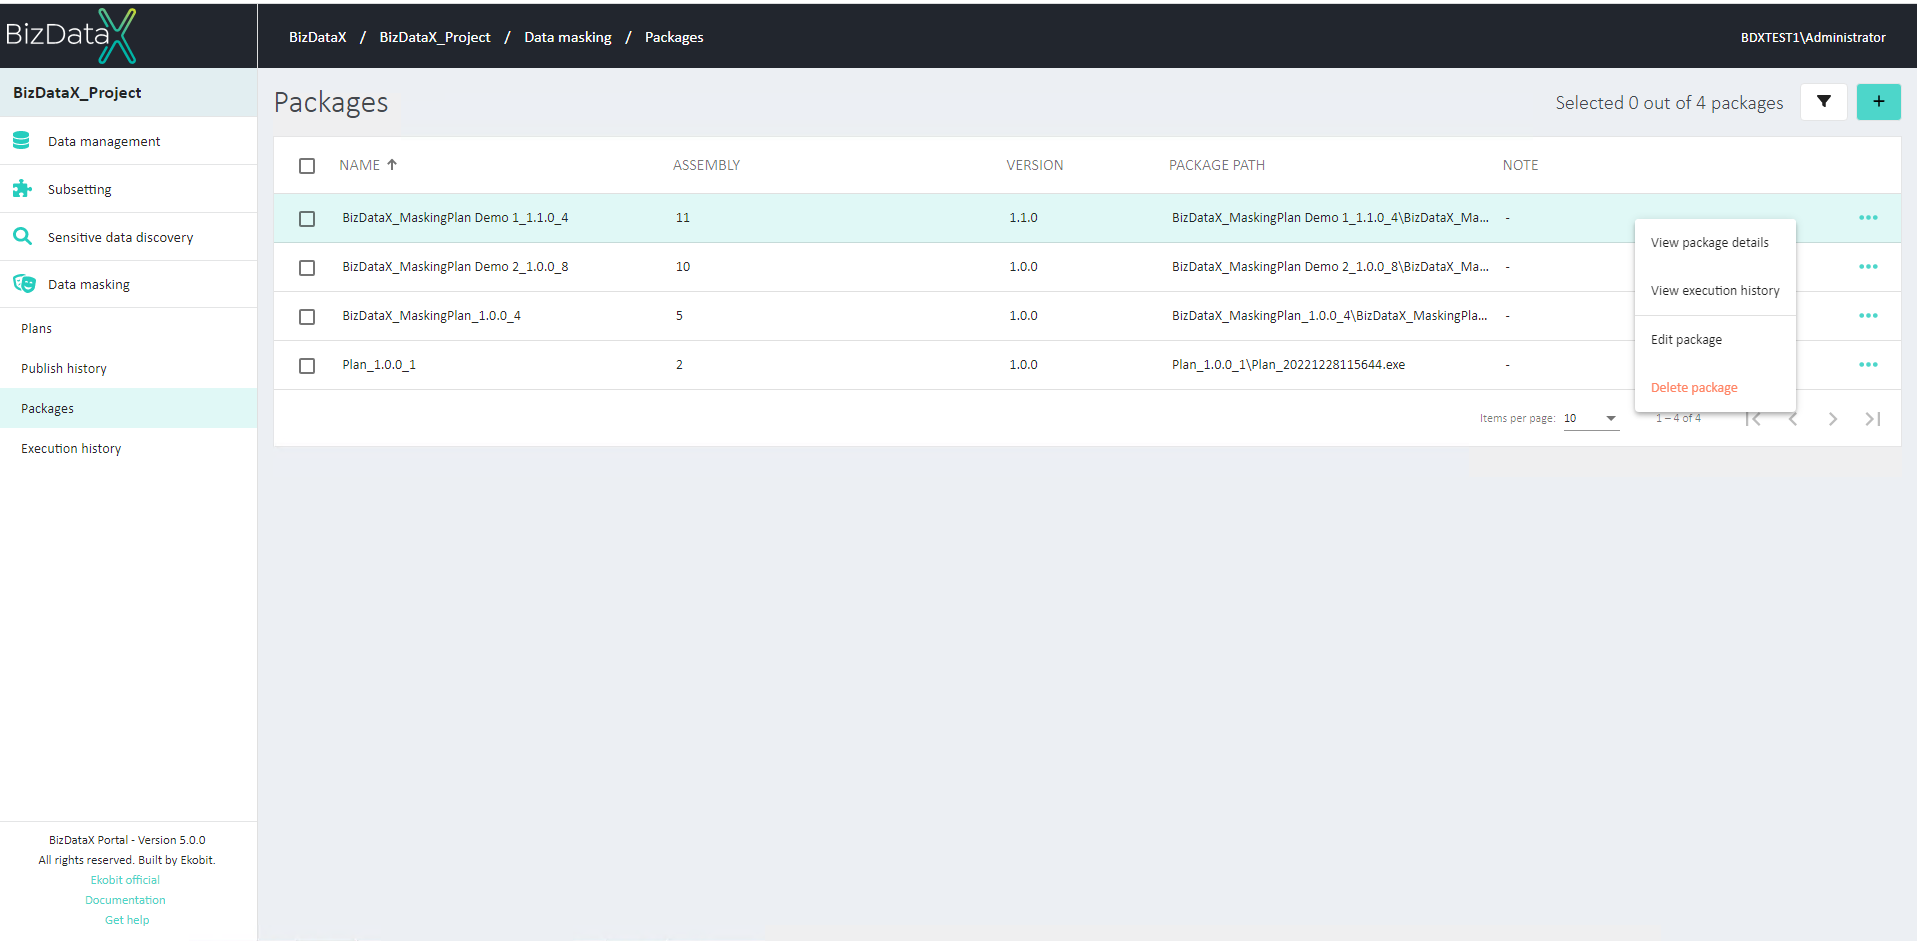Open Packages in the sidebar
The height and width of the screenshot is (941, 1917).
click(x=128, y=408)
